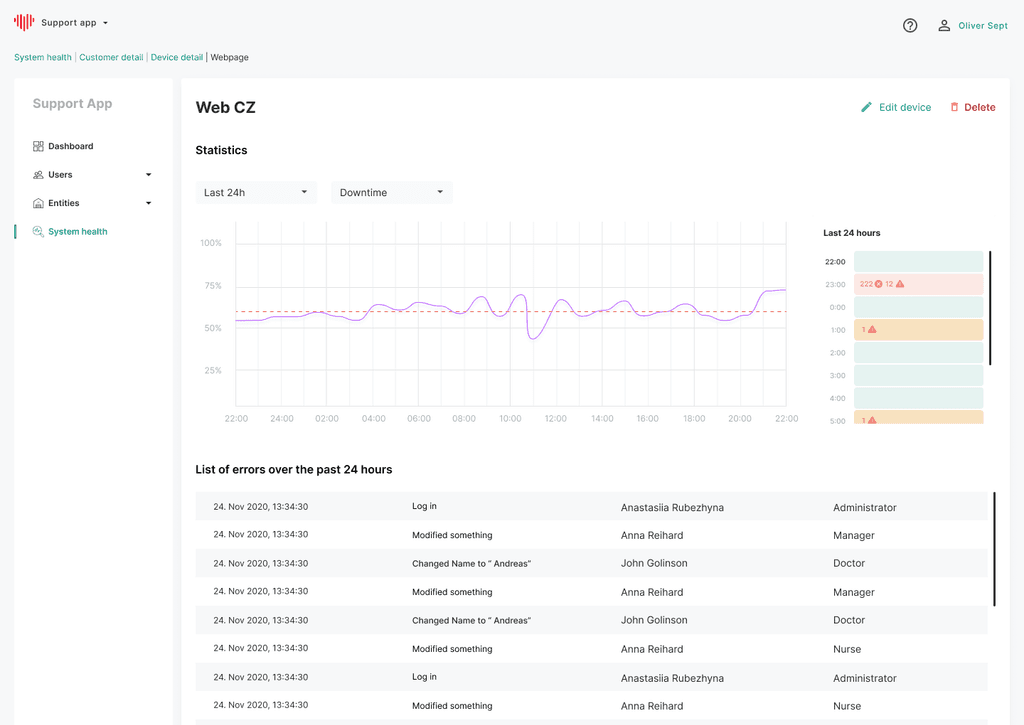Screen dimensions: 1024x725
Task: Click first Anastasiia Rubezhyna name cell
Action: (x=672, y=508)
